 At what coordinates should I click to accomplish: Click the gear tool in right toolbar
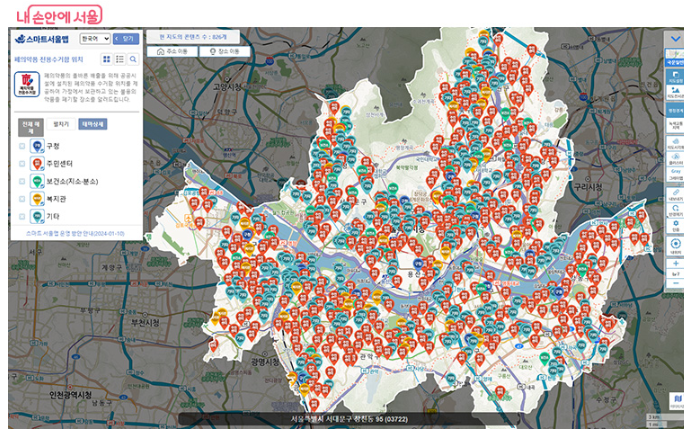[x=675, y=225]
